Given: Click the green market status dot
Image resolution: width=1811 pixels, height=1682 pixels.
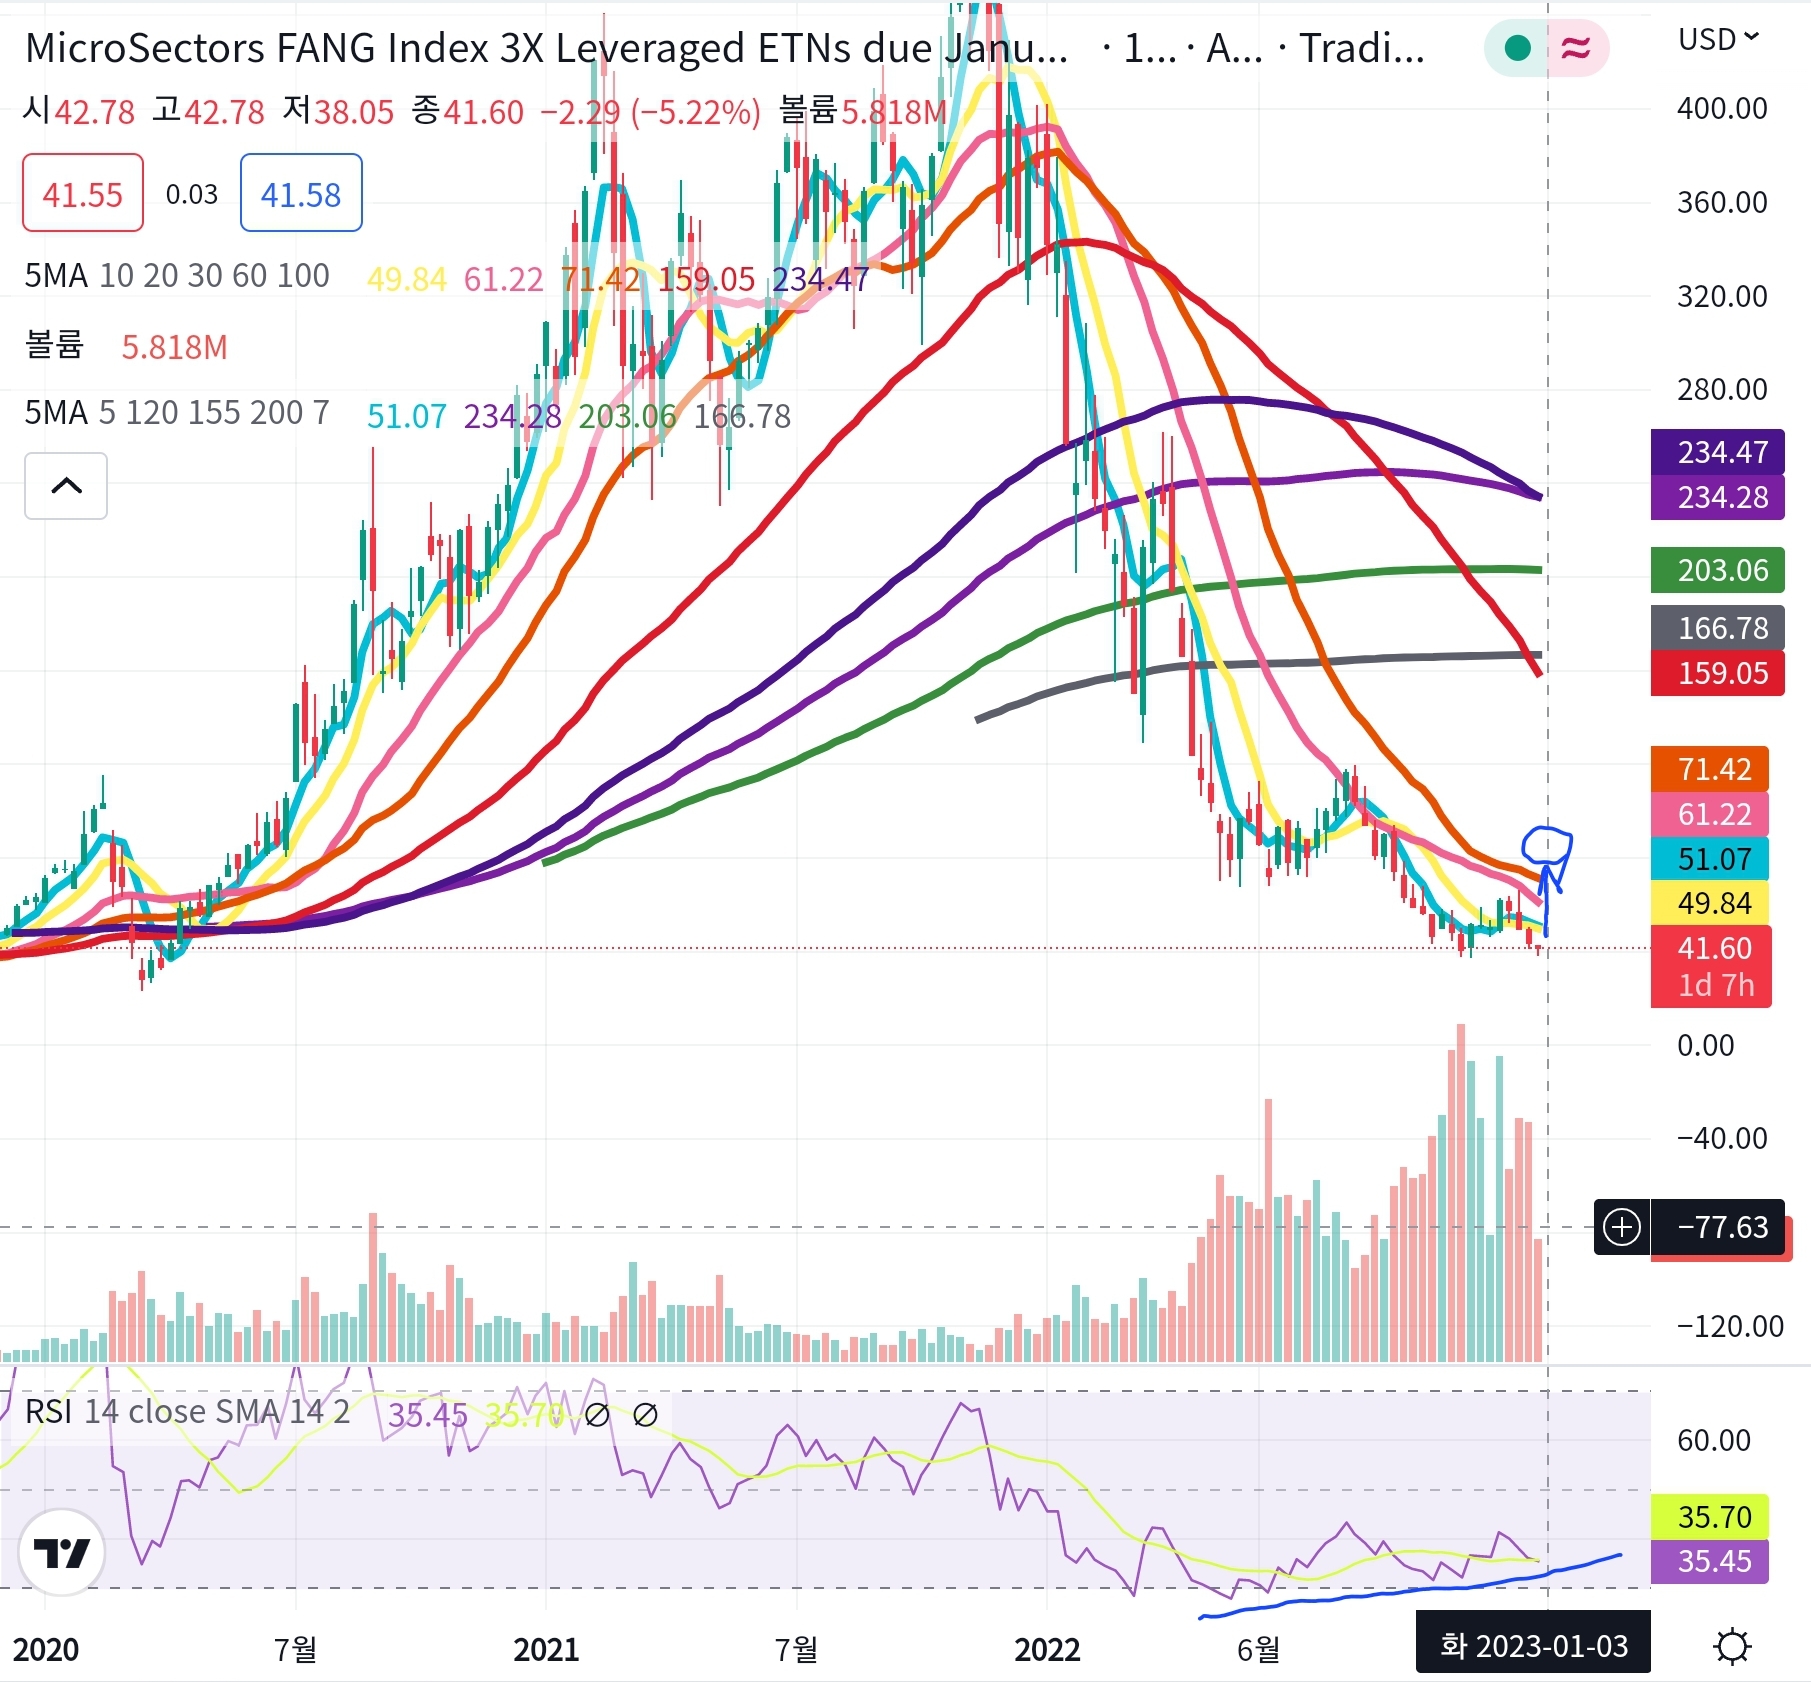Looking at the screenshot, I should click(x=1517, y=48).
